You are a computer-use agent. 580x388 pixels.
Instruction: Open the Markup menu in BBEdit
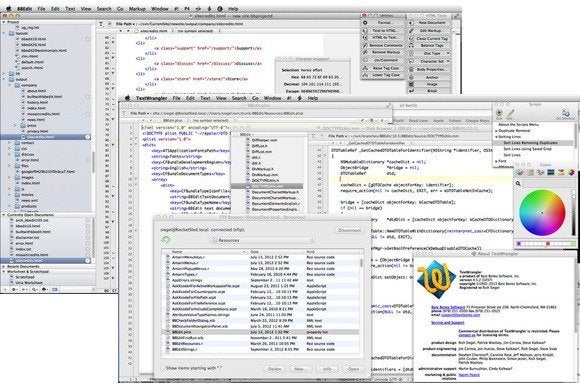(x=137, y=9)
